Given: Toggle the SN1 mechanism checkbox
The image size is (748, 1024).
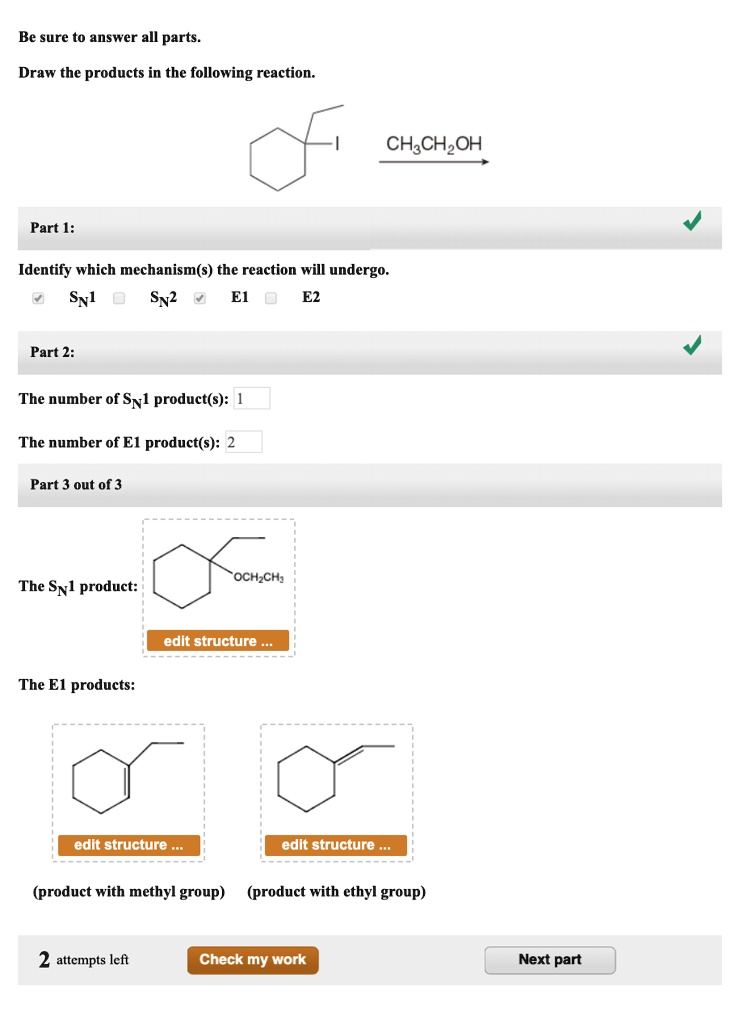Looking at the screenshot, I should point(38,297).
